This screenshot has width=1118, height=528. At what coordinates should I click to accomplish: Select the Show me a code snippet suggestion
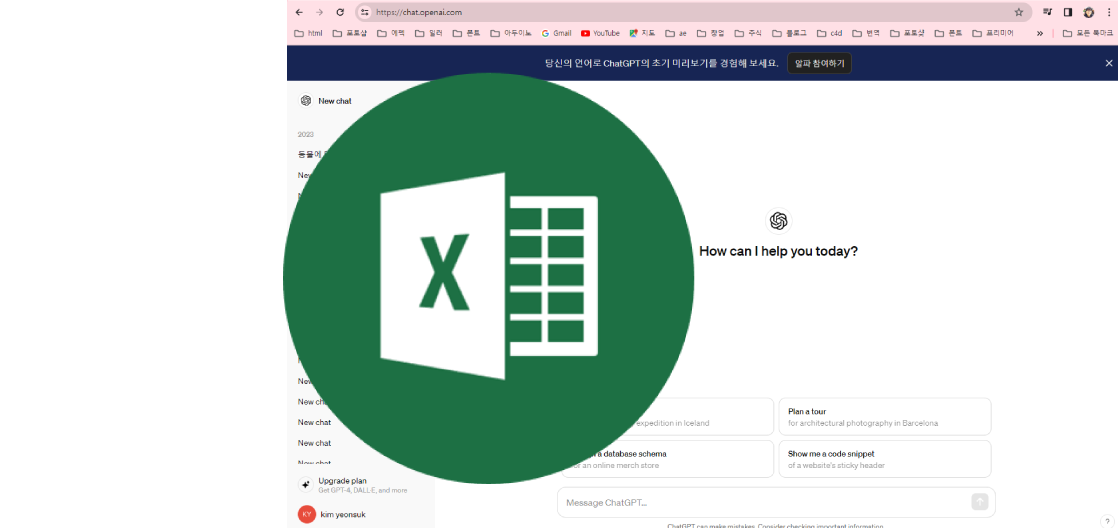[x=885, y=459]
